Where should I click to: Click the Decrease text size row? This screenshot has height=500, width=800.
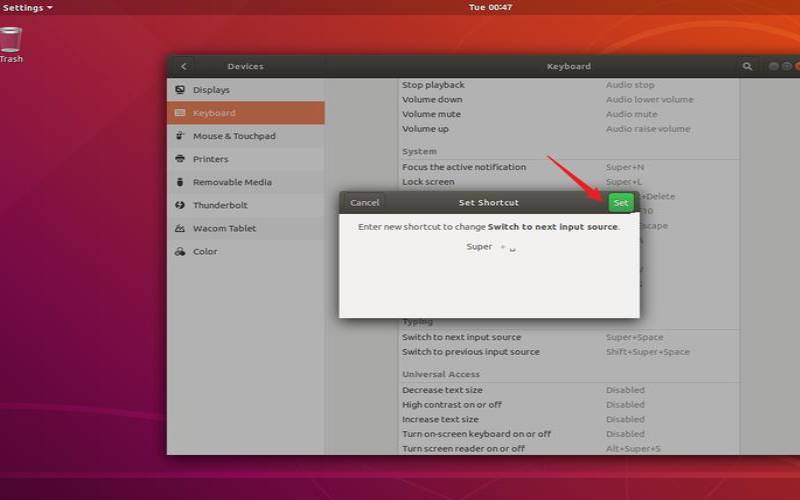(568, 390)
